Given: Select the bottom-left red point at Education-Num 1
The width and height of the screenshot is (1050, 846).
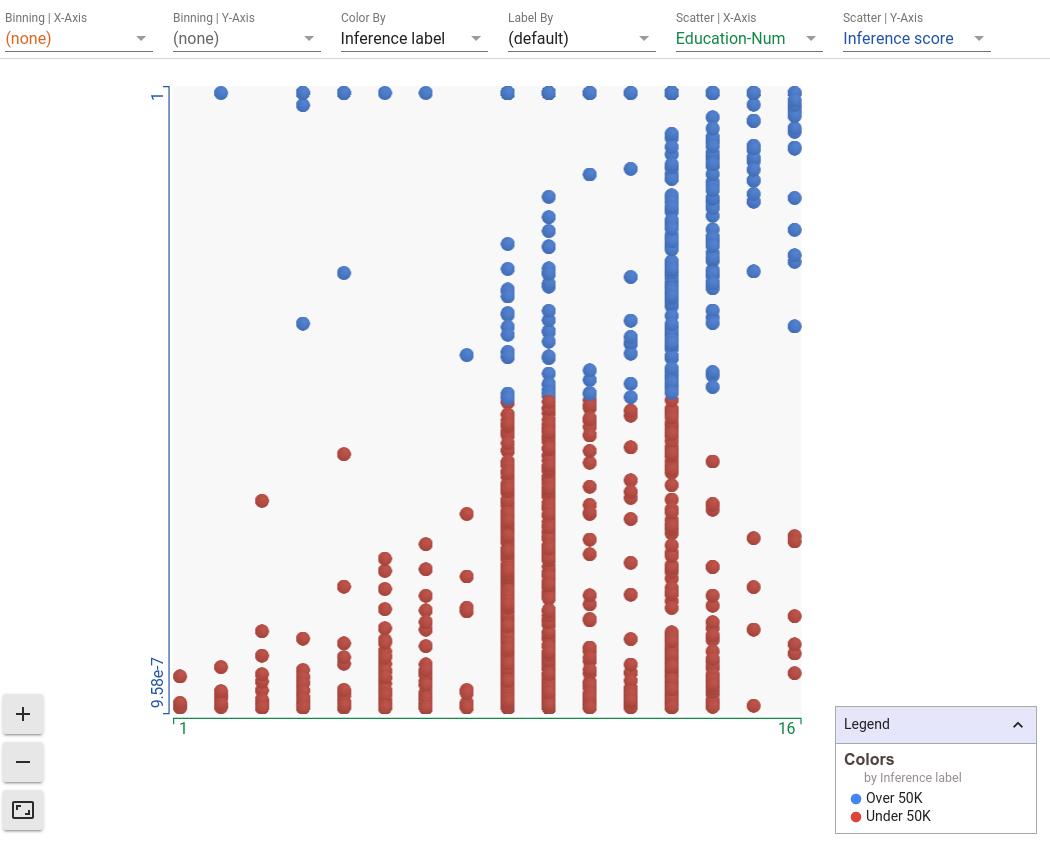Looking at the screenshot, I should click(x=179, y=705).
